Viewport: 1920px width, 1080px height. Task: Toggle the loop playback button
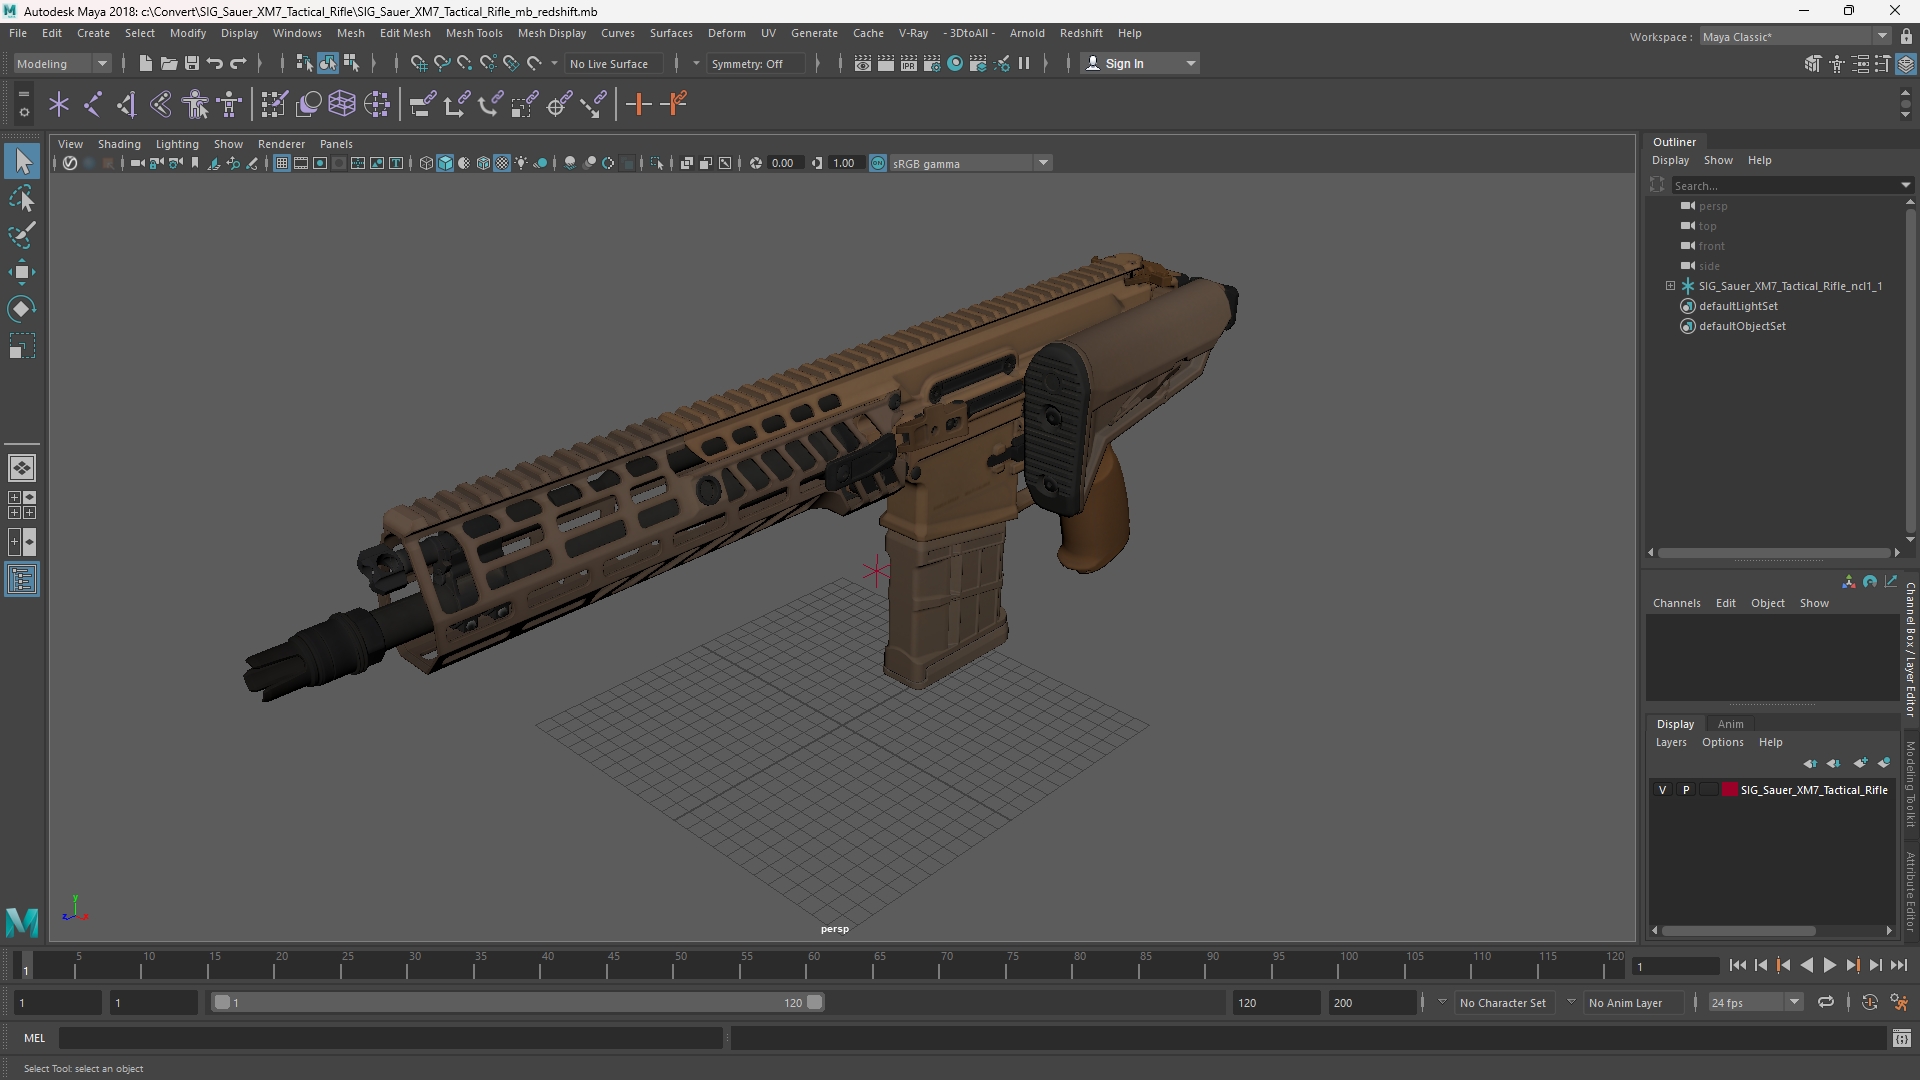[1826, 1002]
